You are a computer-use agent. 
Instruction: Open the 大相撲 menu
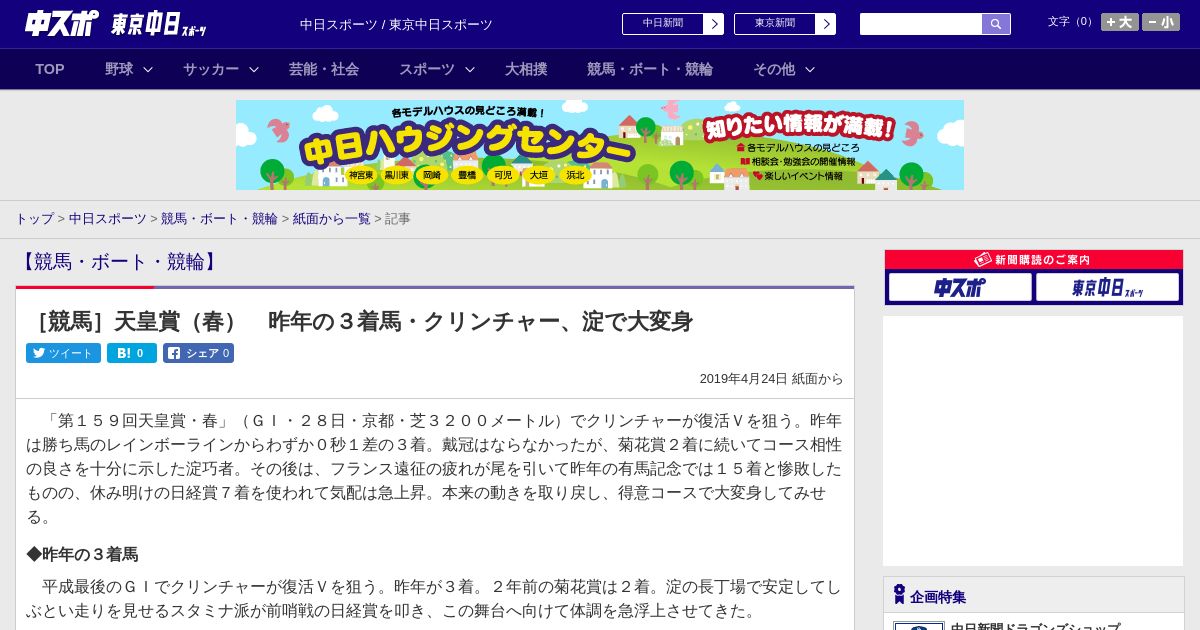point(526,69)
